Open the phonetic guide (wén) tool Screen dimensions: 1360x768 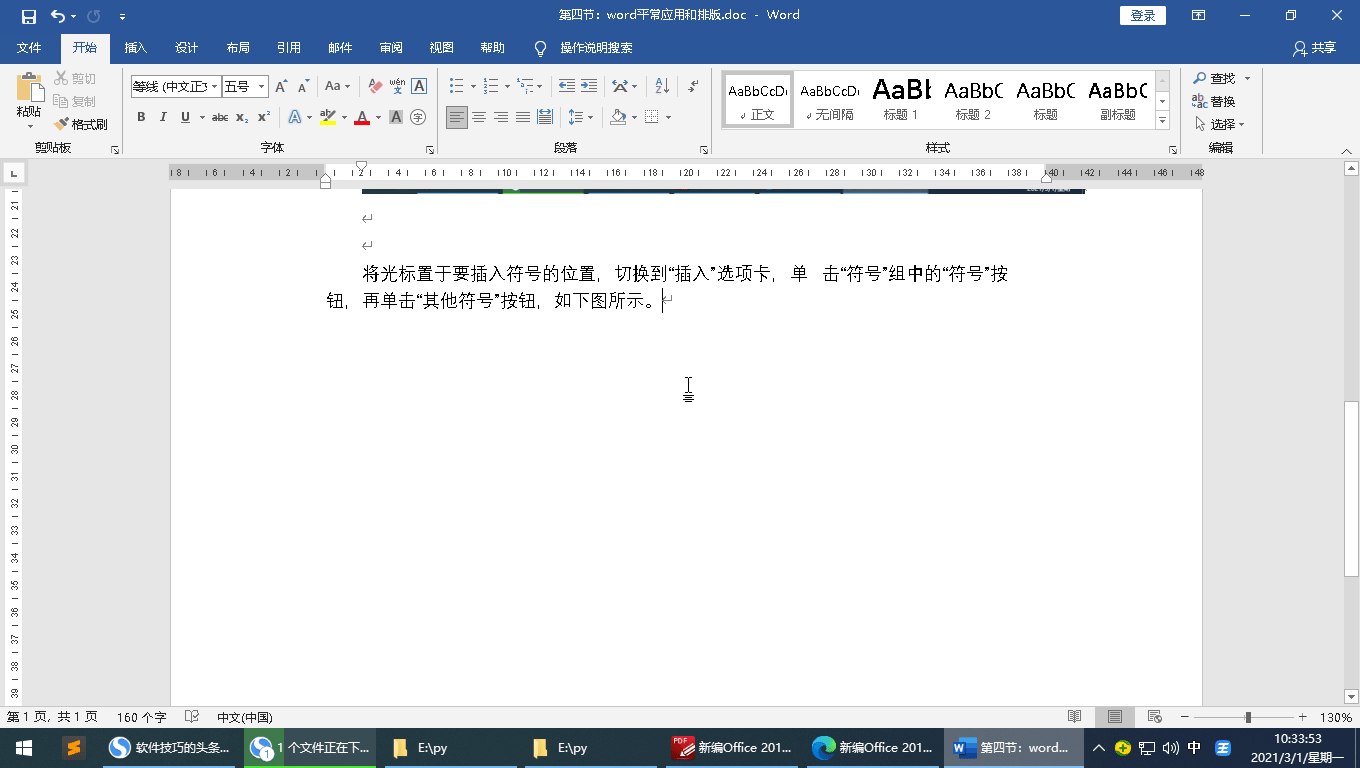coord(397,87)
